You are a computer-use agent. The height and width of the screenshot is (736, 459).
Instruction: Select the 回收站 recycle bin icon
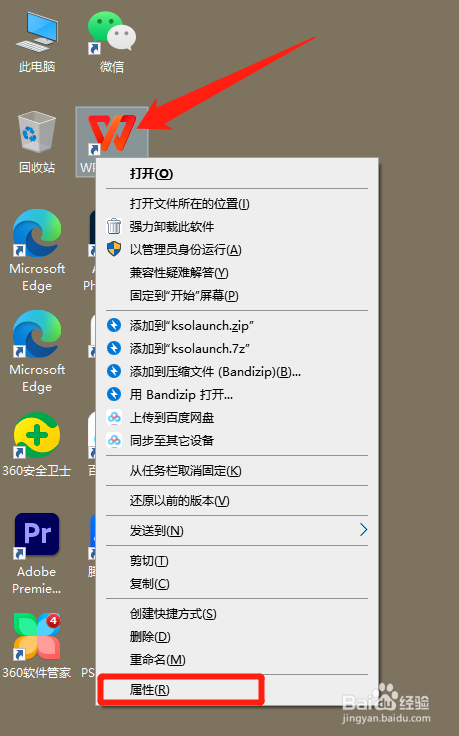(37, 142)
